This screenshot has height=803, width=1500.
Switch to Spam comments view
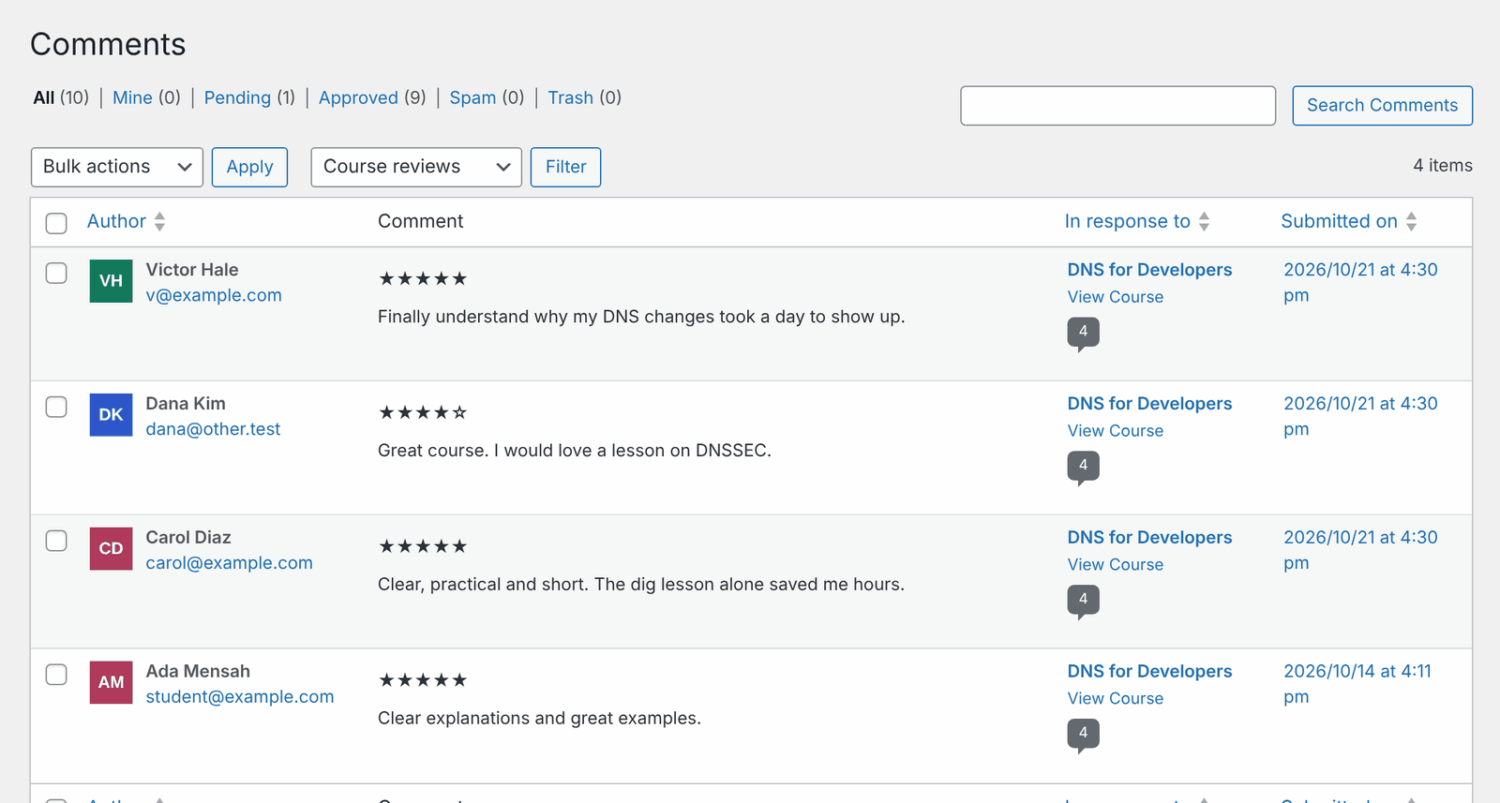click(x=486, y=98)
